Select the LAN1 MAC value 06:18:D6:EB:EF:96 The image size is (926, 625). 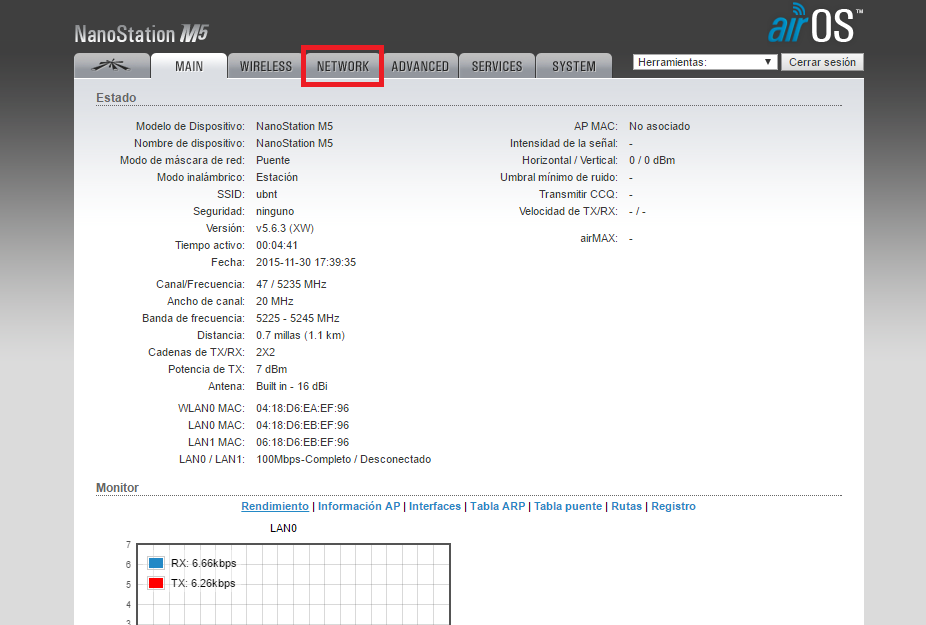point(302,442)
